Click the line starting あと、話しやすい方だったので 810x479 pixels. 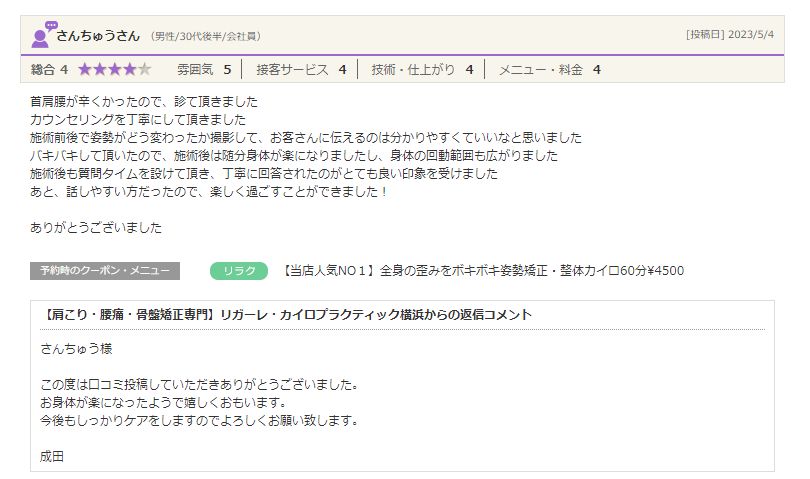pos(209,192)
